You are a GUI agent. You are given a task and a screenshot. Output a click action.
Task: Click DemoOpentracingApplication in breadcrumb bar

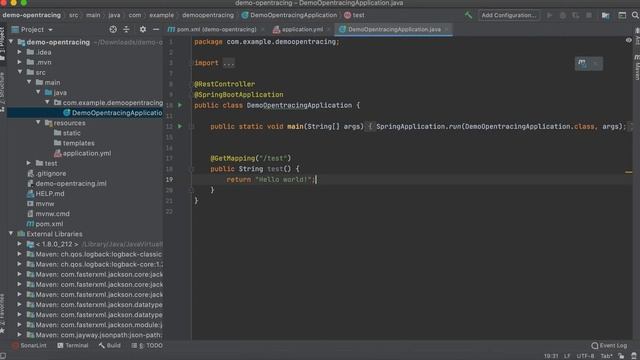289,16
